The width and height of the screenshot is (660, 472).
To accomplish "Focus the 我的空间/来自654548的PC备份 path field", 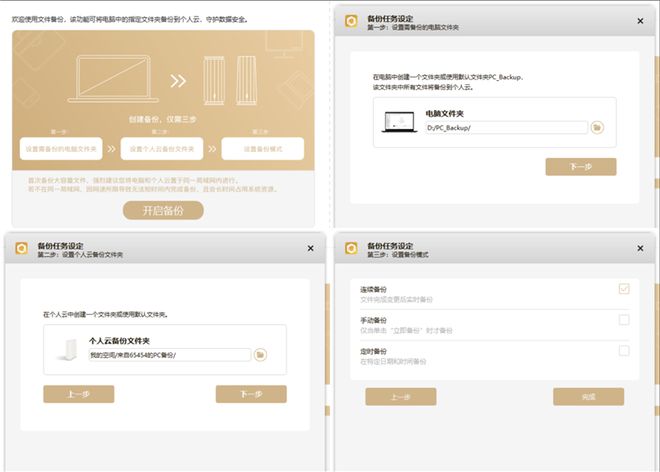I will [168, 354].
